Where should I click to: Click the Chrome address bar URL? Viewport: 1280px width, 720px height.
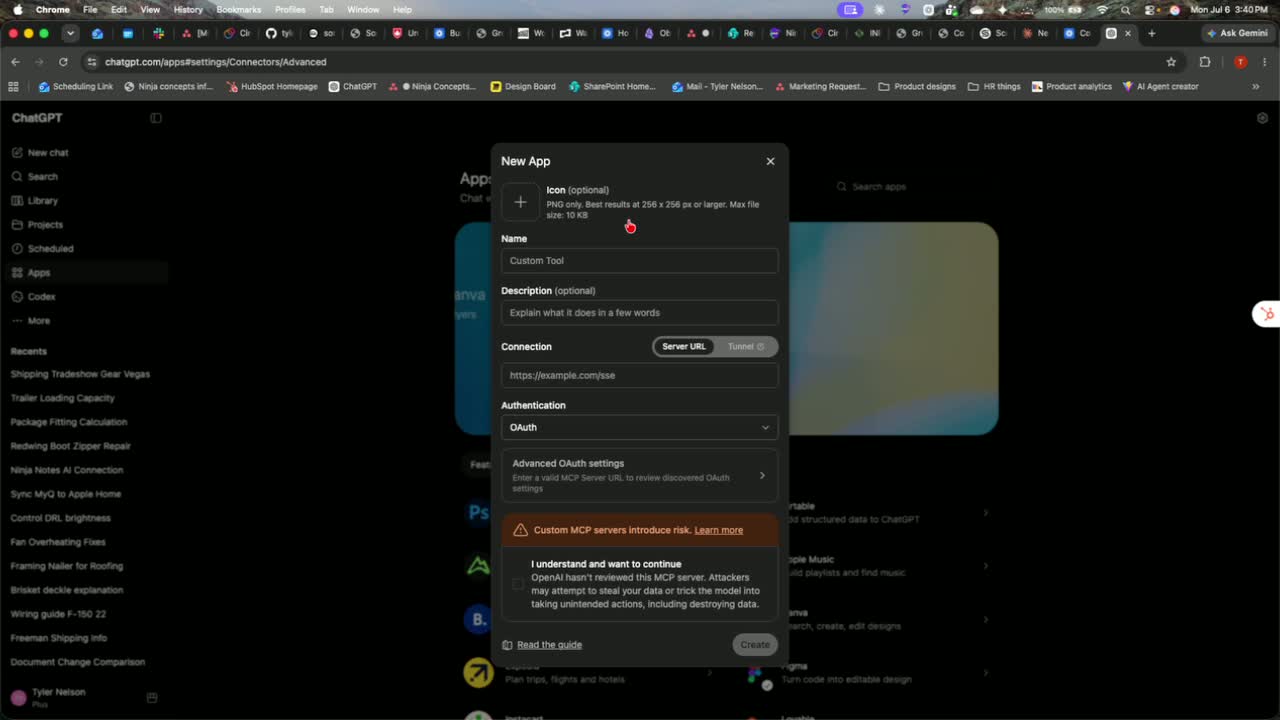215,62
